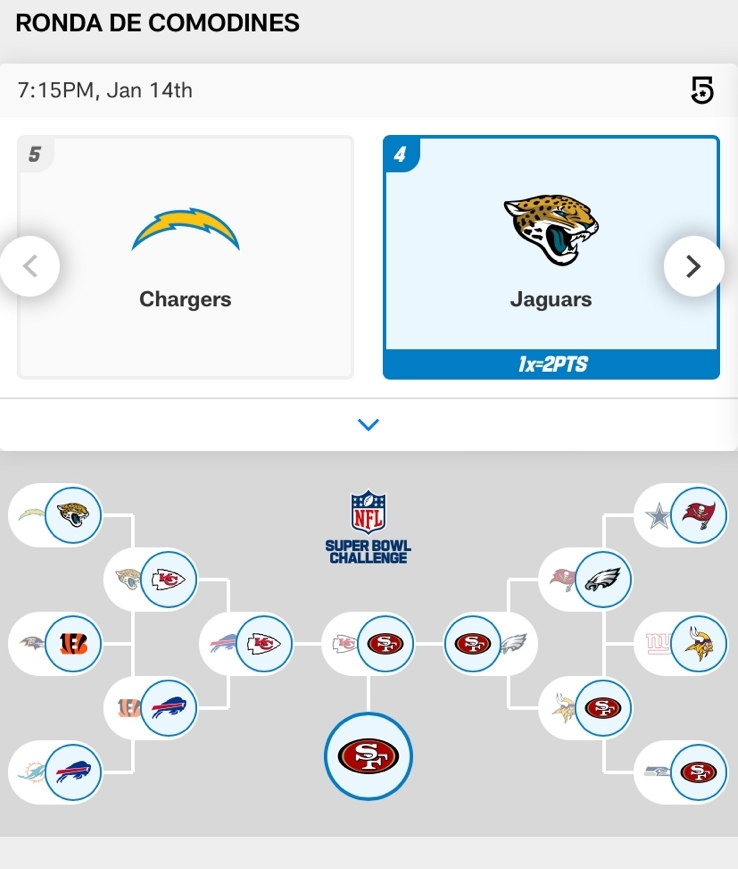The width and height of the screenshot is (738, 869).
Task: Expand matchup details with the down chevron
Action: pos(369,425)
